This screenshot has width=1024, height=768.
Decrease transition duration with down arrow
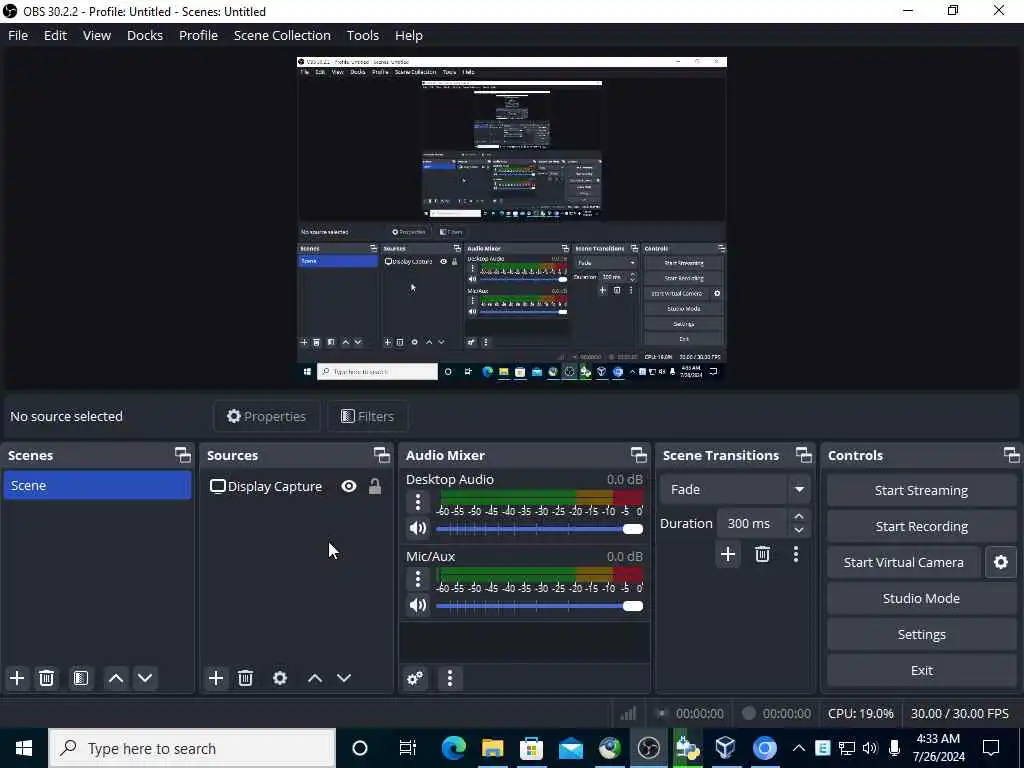click(799, 530)
